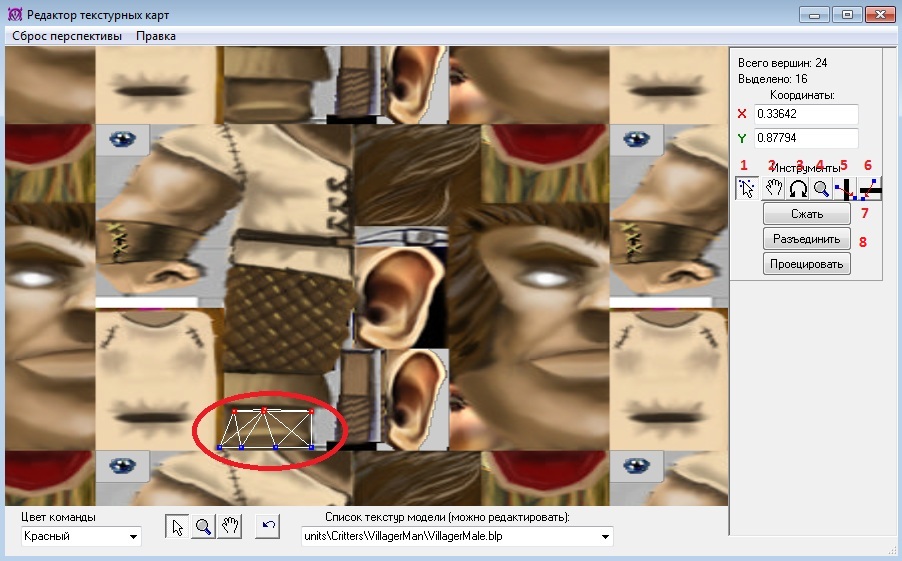Screen dimensions: 902x561
Task: Minimize the Редактор текстурных карт window
Action: pos(814,14)
